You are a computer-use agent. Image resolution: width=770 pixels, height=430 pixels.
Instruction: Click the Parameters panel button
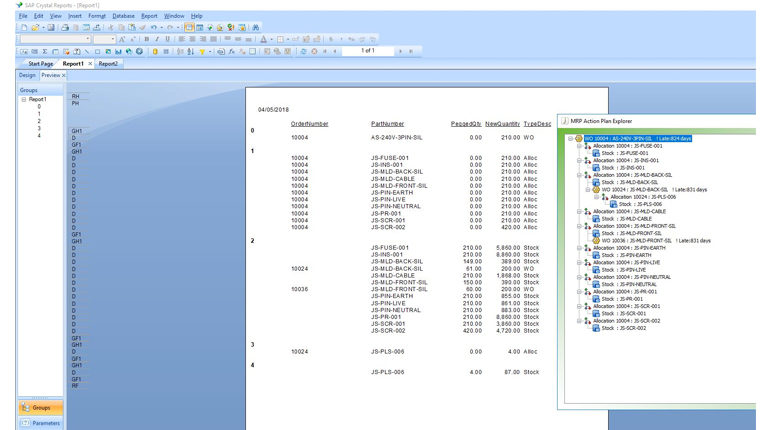coord(41,423)
